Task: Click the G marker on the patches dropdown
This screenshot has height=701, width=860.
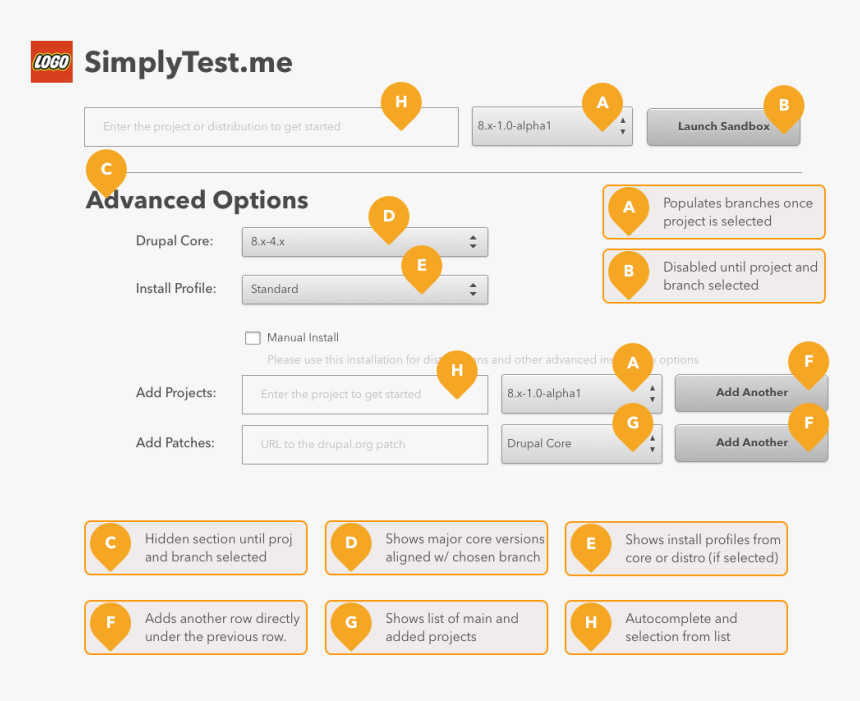Action: coord(632,423)
